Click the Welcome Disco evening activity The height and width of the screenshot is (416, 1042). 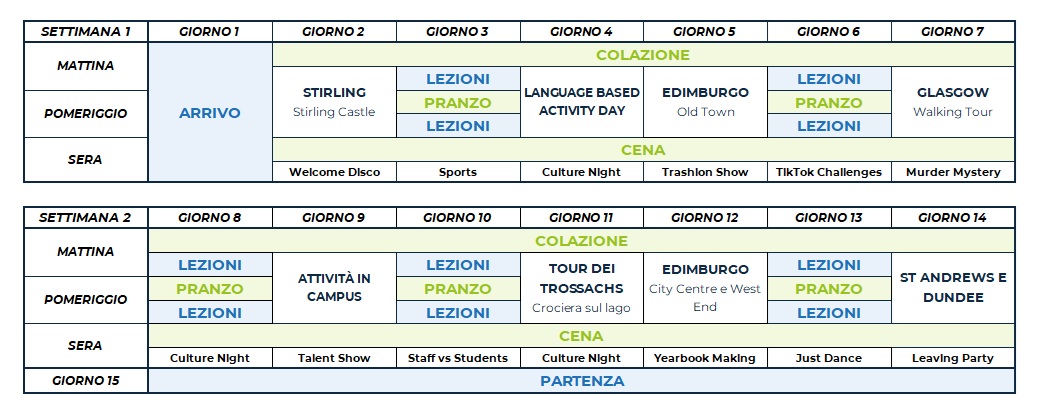(334, 172)
